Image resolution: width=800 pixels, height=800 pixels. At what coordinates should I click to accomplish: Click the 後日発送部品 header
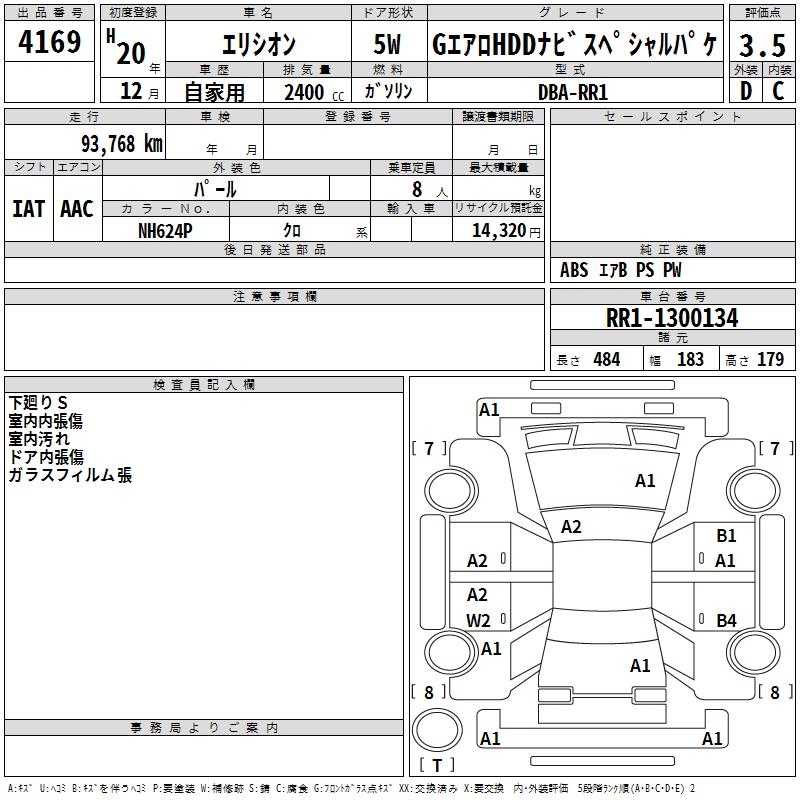pyautogui.click(x=274, y=249)
